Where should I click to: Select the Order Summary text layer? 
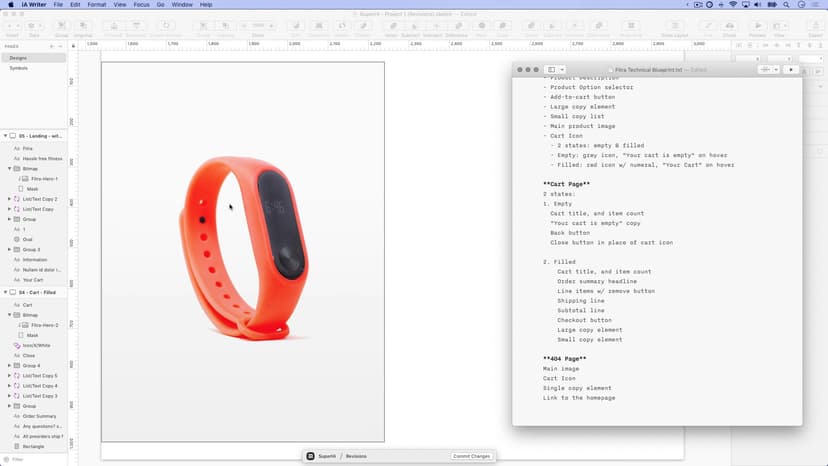(x=39, y=416)
